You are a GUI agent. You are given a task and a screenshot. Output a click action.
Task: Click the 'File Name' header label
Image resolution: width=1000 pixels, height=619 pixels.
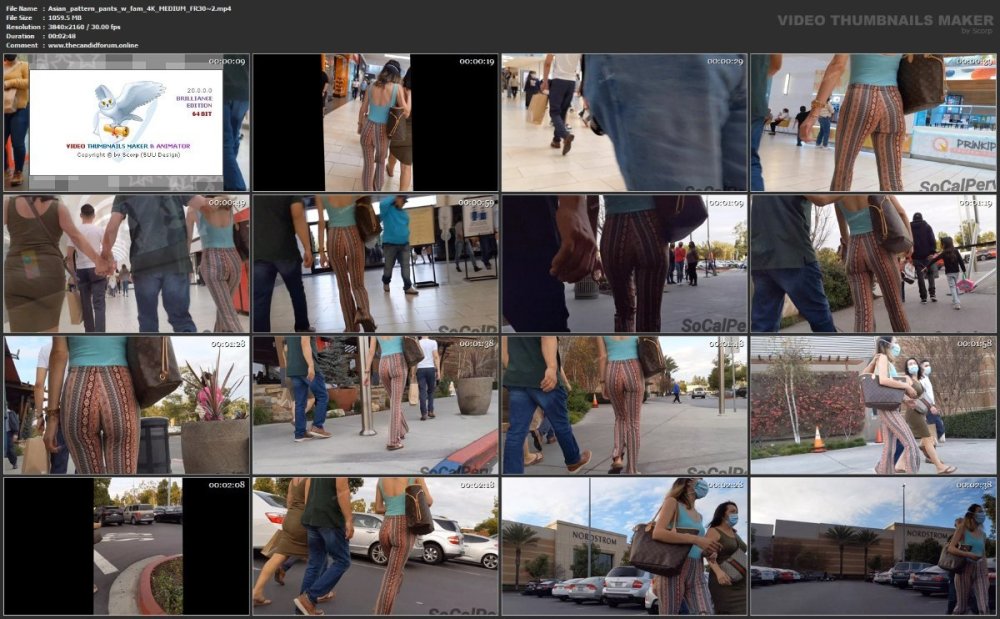[x=21, y=9]
